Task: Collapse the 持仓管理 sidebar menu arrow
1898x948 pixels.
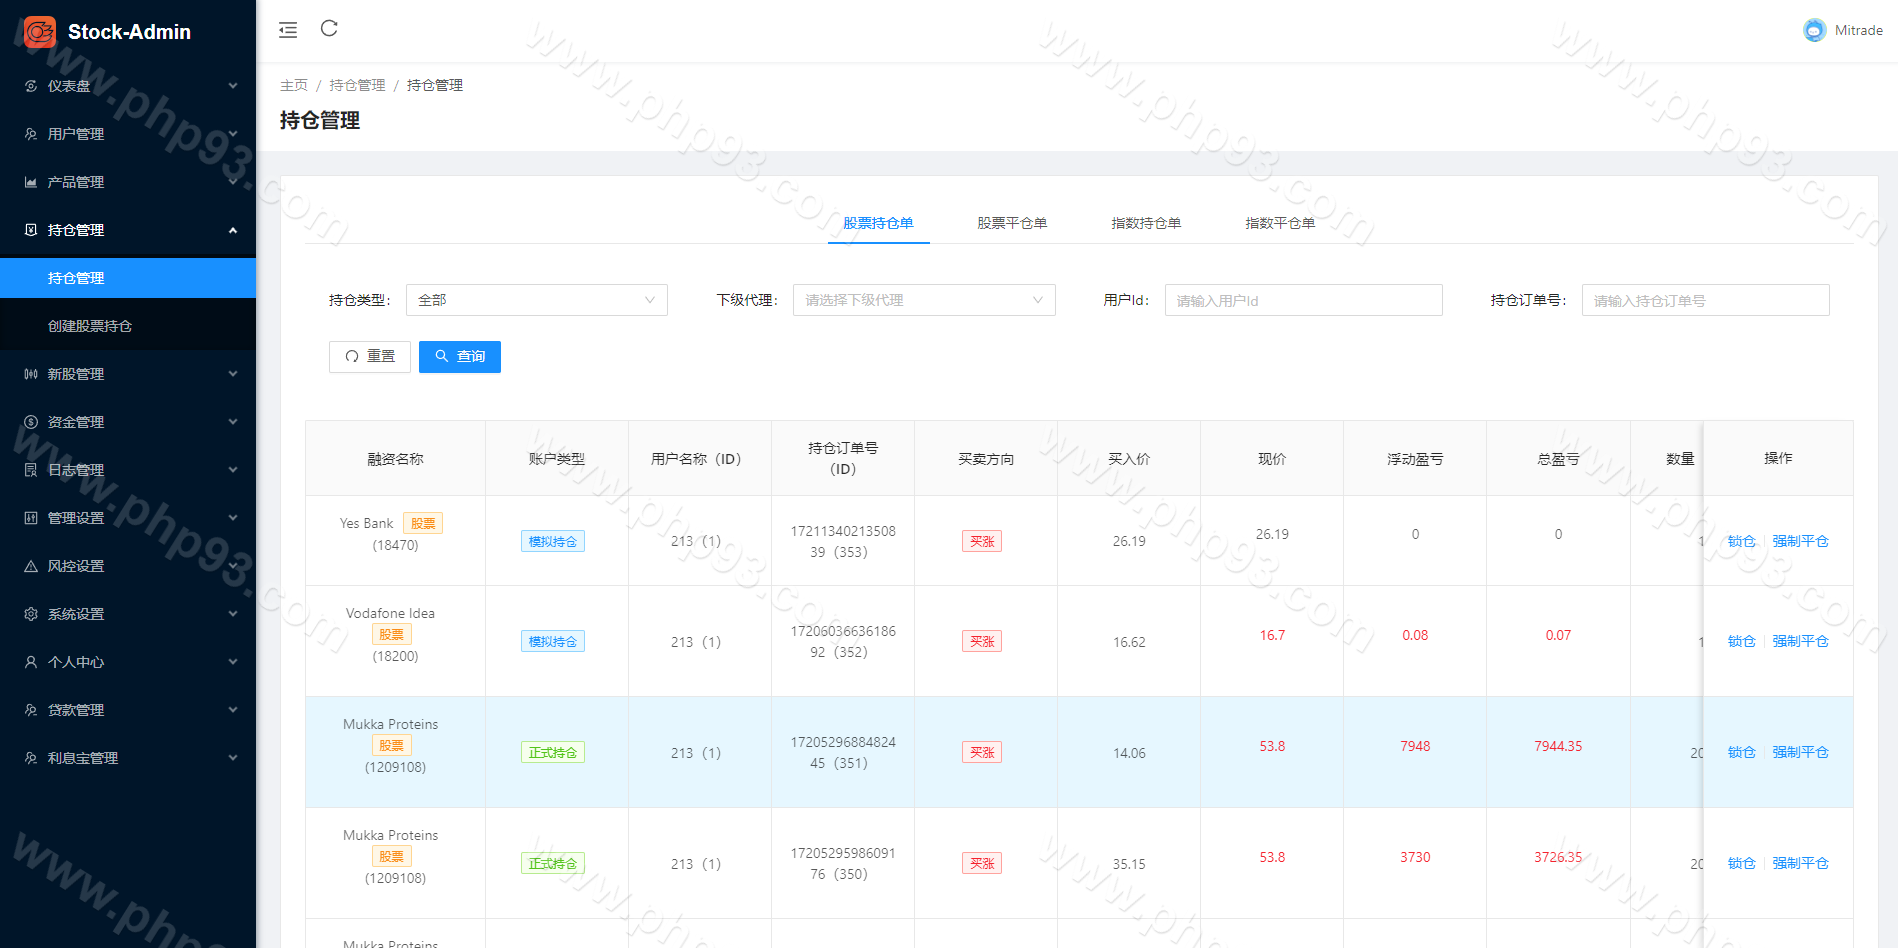Action: click(233, 230)
